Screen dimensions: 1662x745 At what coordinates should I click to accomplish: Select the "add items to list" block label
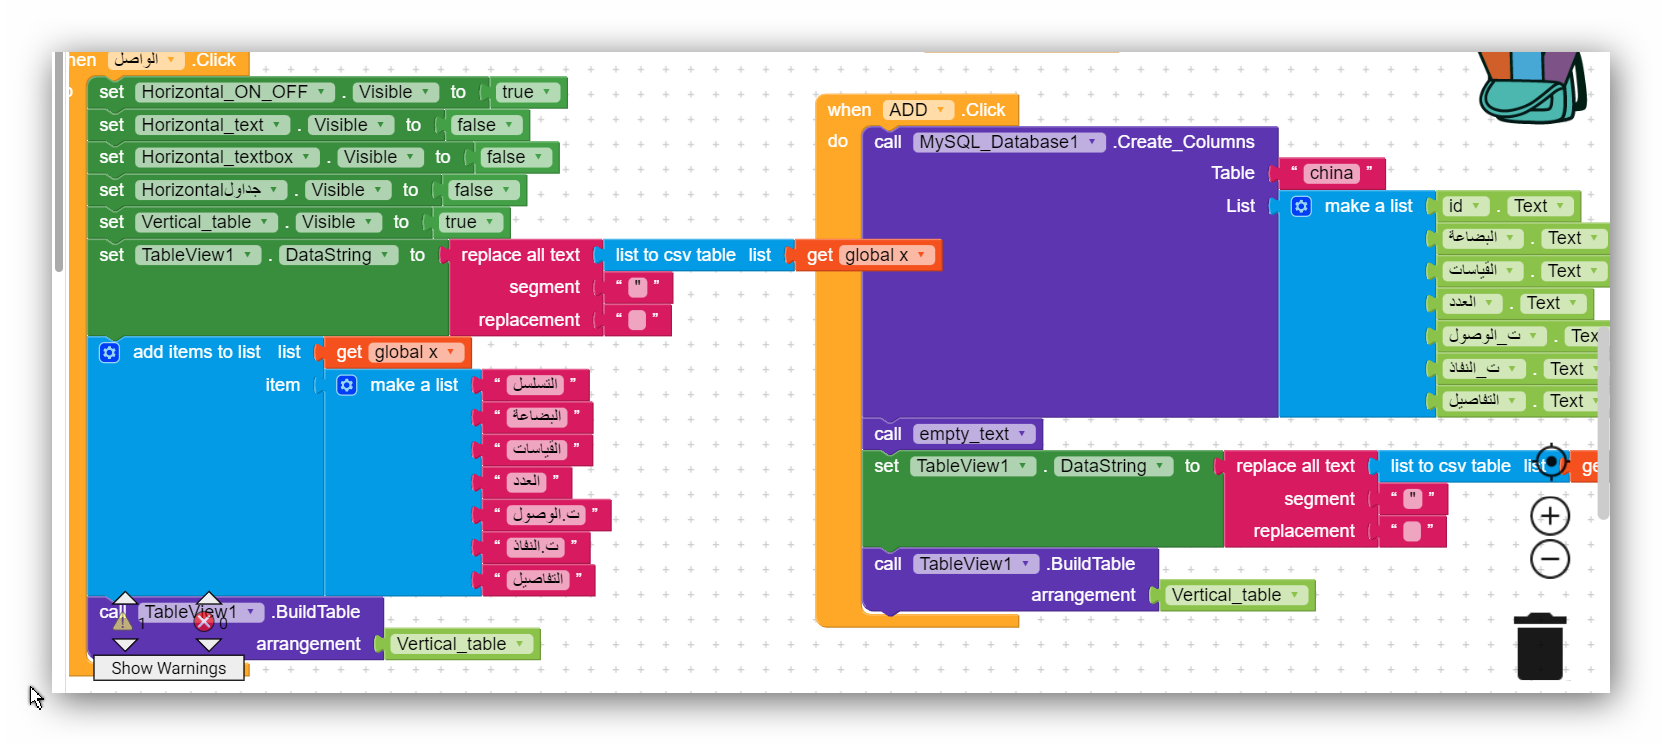click(x=197, y=352)
